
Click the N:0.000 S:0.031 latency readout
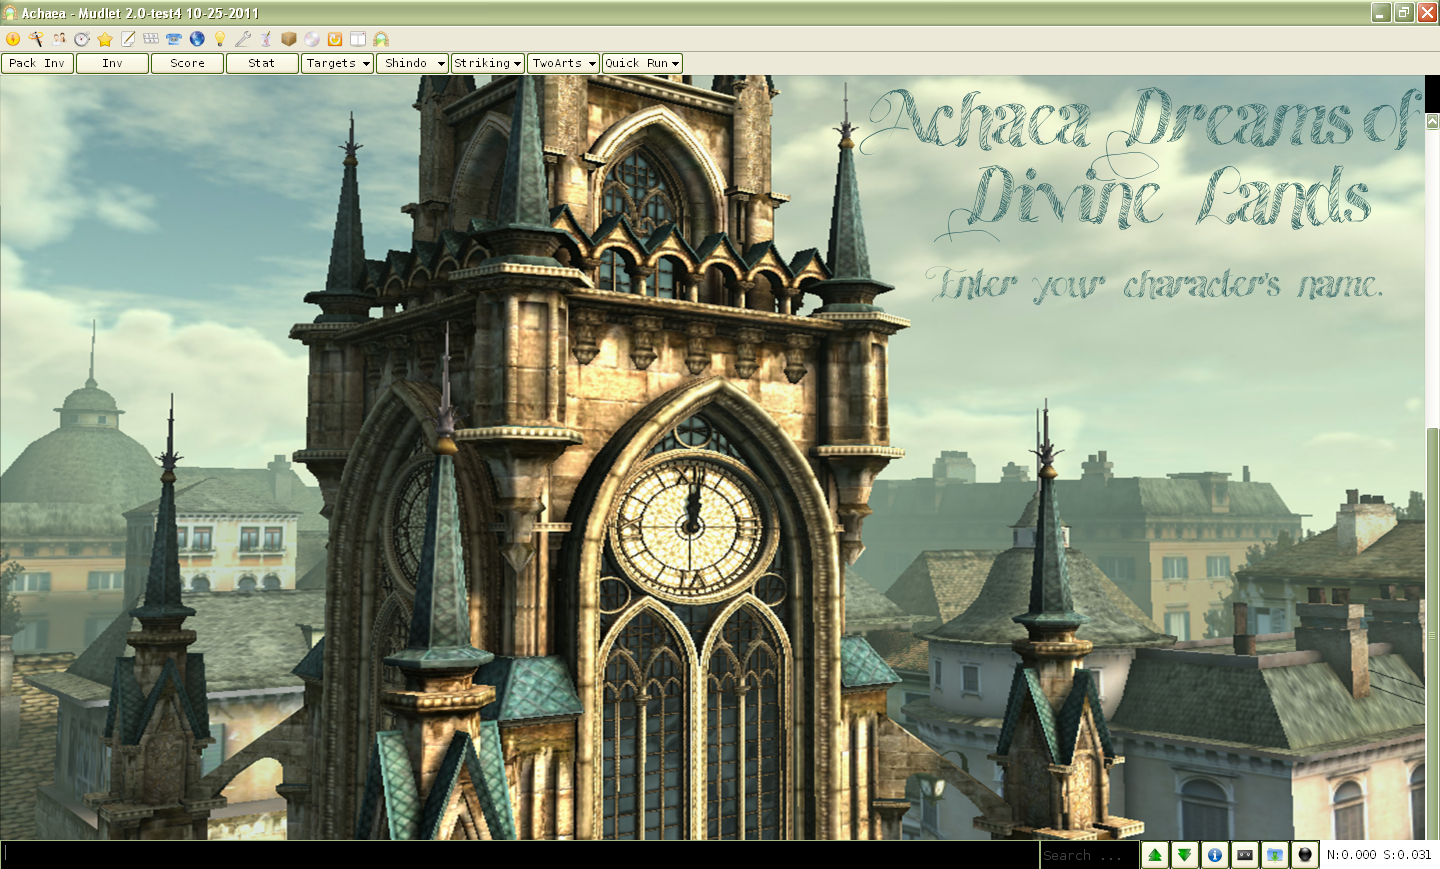coord(1379,855)
